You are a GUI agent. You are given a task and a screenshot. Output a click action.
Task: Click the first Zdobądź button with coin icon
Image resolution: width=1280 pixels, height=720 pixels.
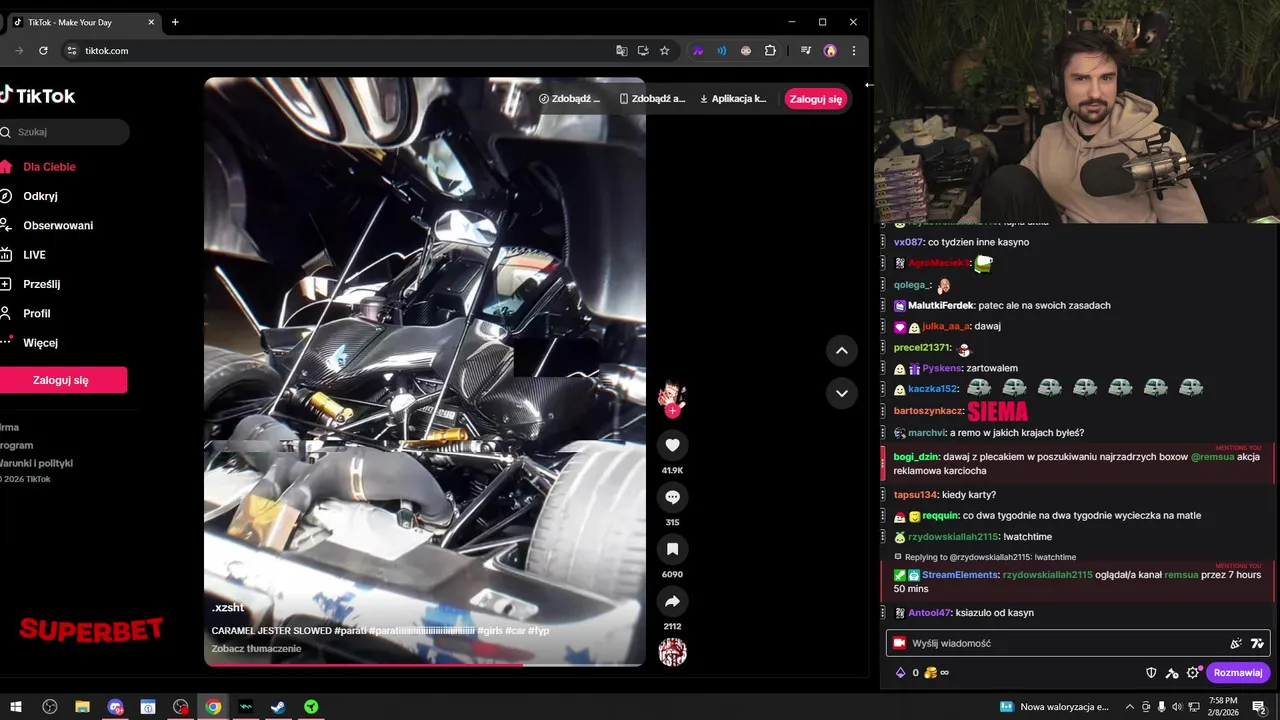(x=570, y=99)
